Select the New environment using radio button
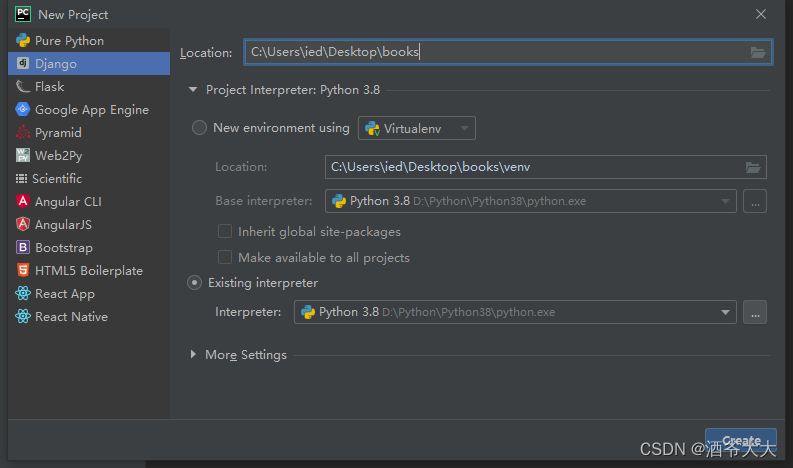This screenshot has height=468, width=793. pos(199,127)
